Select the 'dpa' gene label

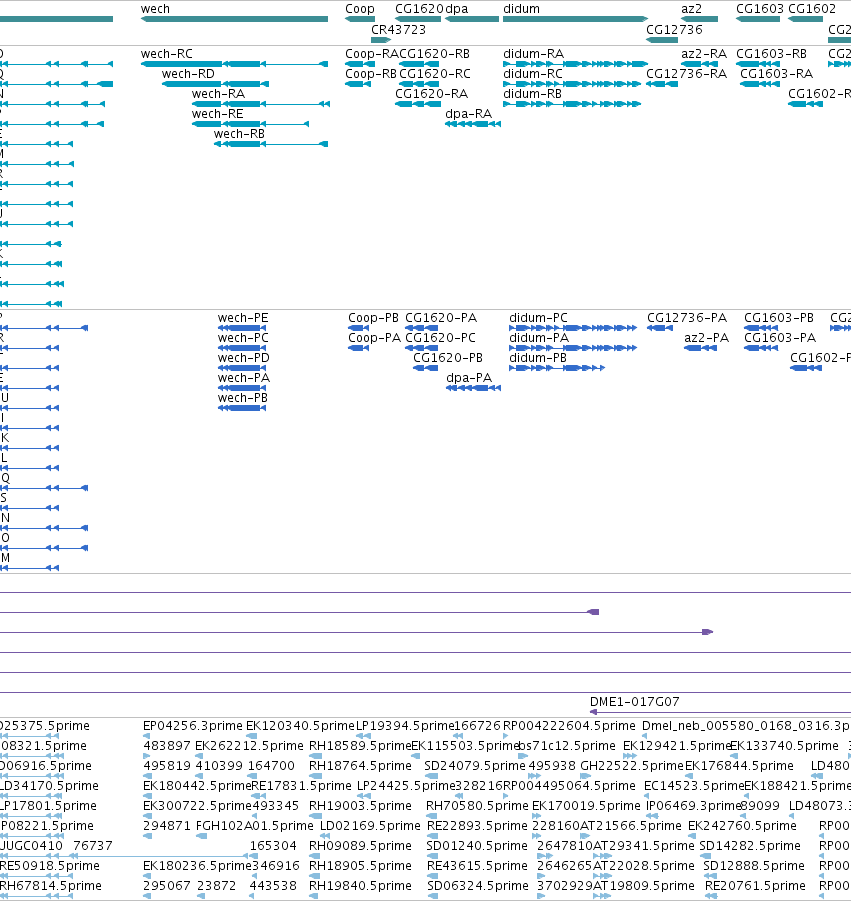457,9
